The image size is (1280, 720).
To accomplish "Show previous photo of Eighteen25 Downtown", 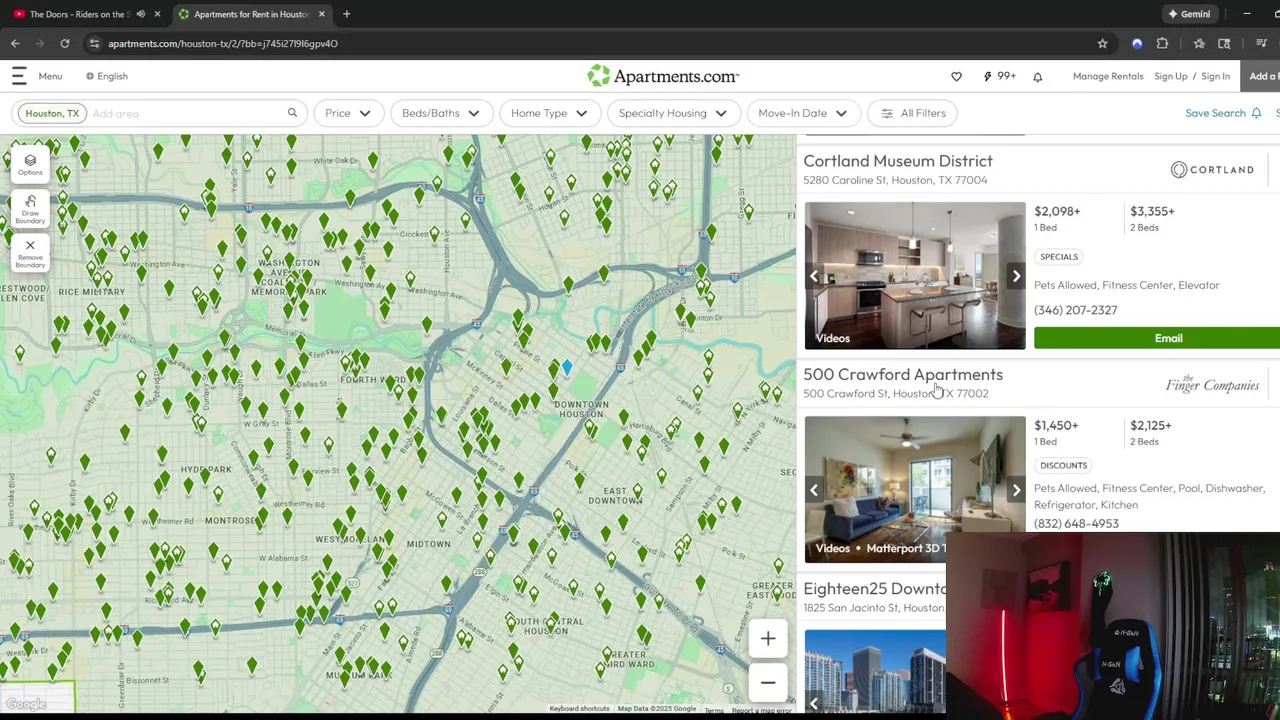I will (814, 704).
